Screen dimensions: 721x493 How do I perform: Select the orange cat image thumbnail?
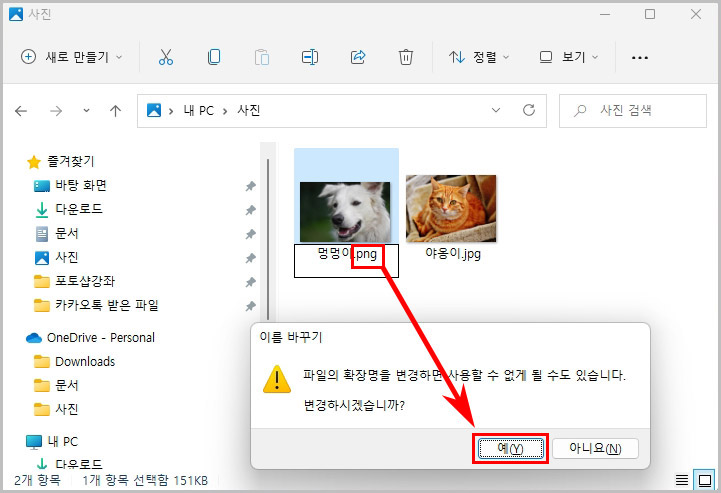(x=451, y=208)
